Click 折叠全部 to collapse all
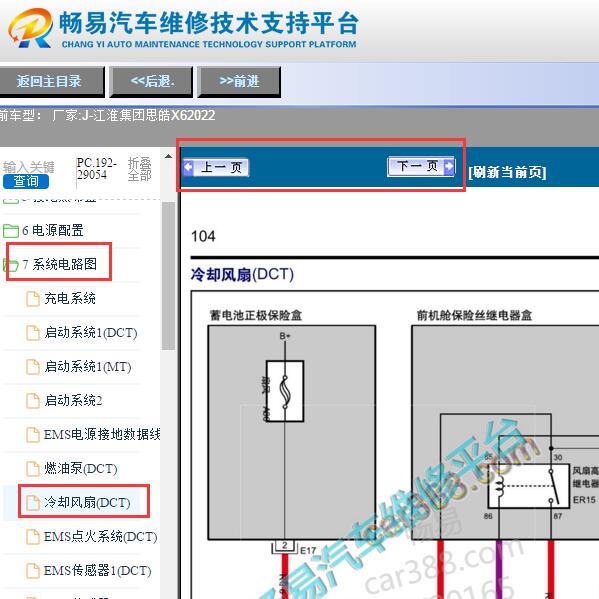Screen dimensions: 599x599 139,169
